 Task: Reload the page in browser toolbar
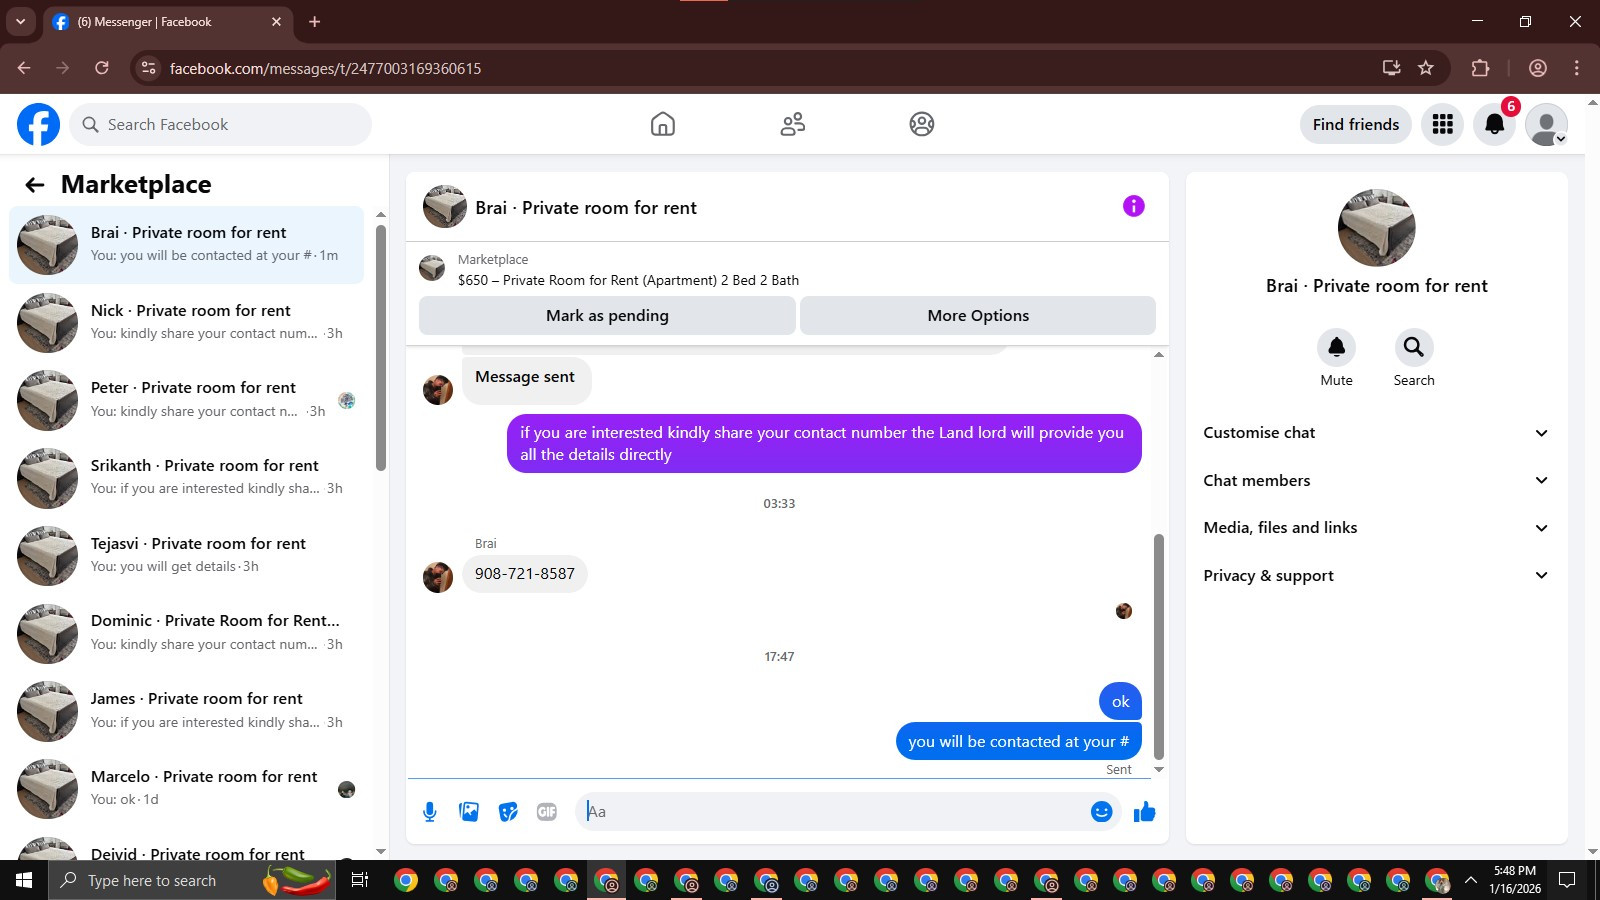102,68
